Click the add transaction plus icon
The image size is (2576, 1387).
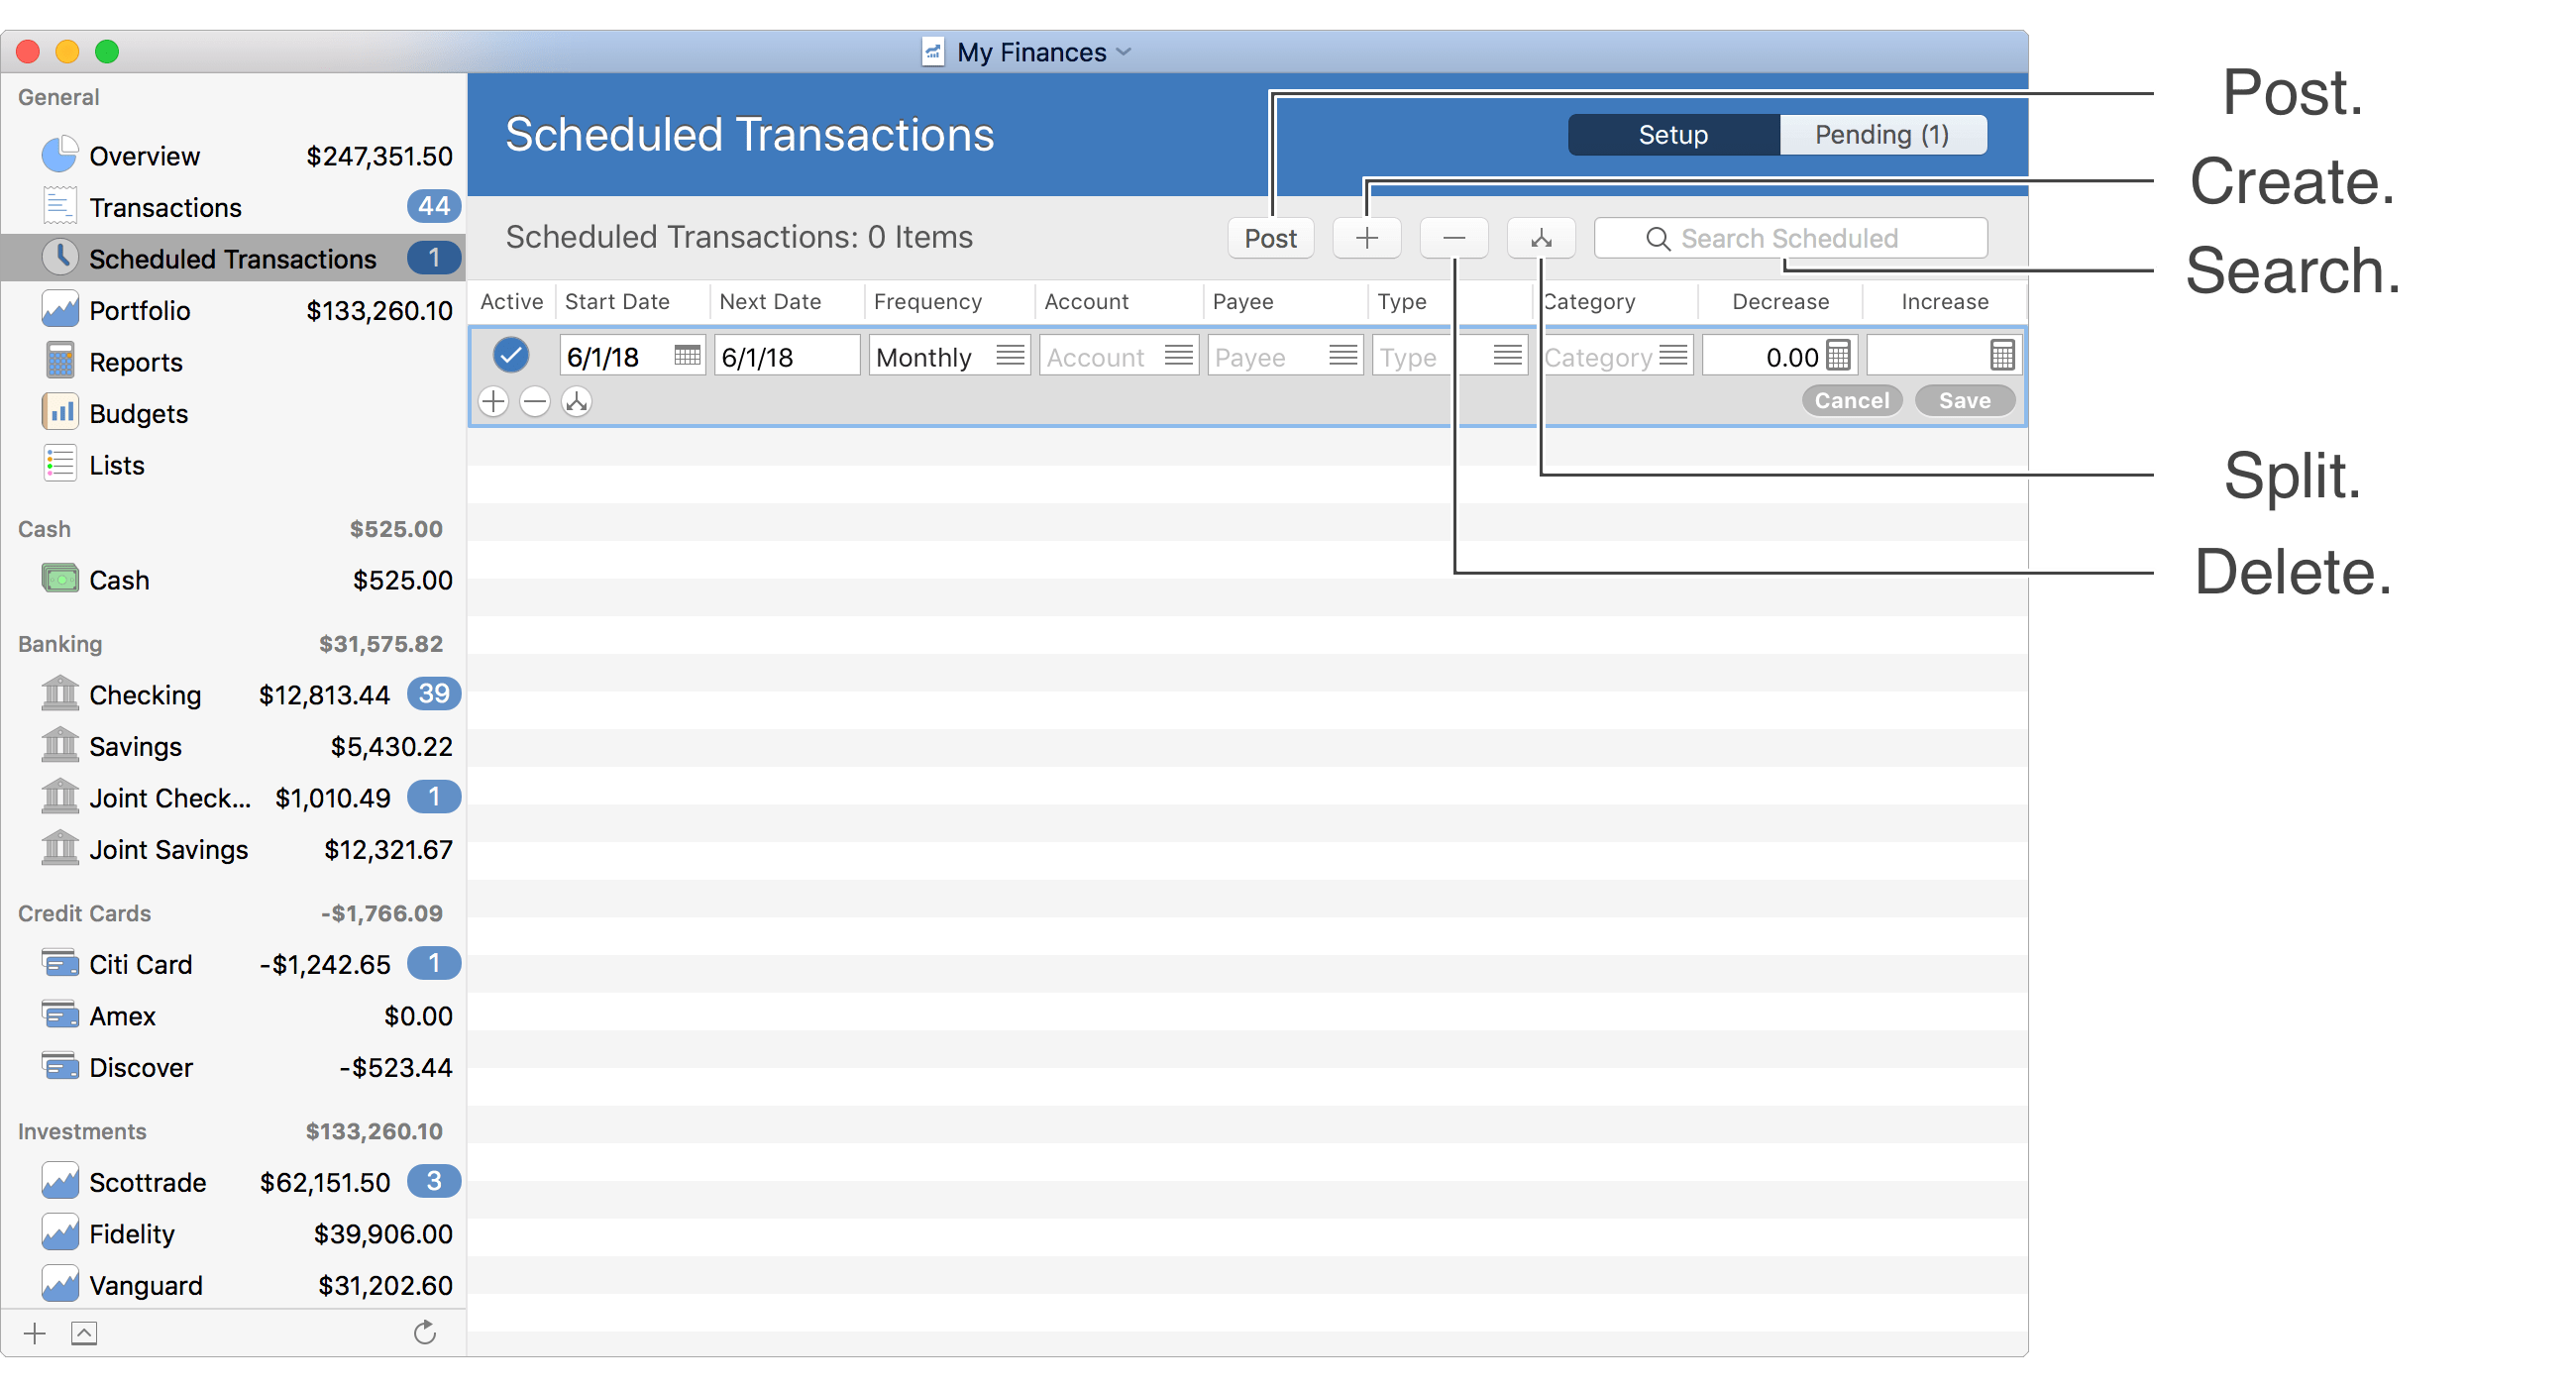[1368, 238]
